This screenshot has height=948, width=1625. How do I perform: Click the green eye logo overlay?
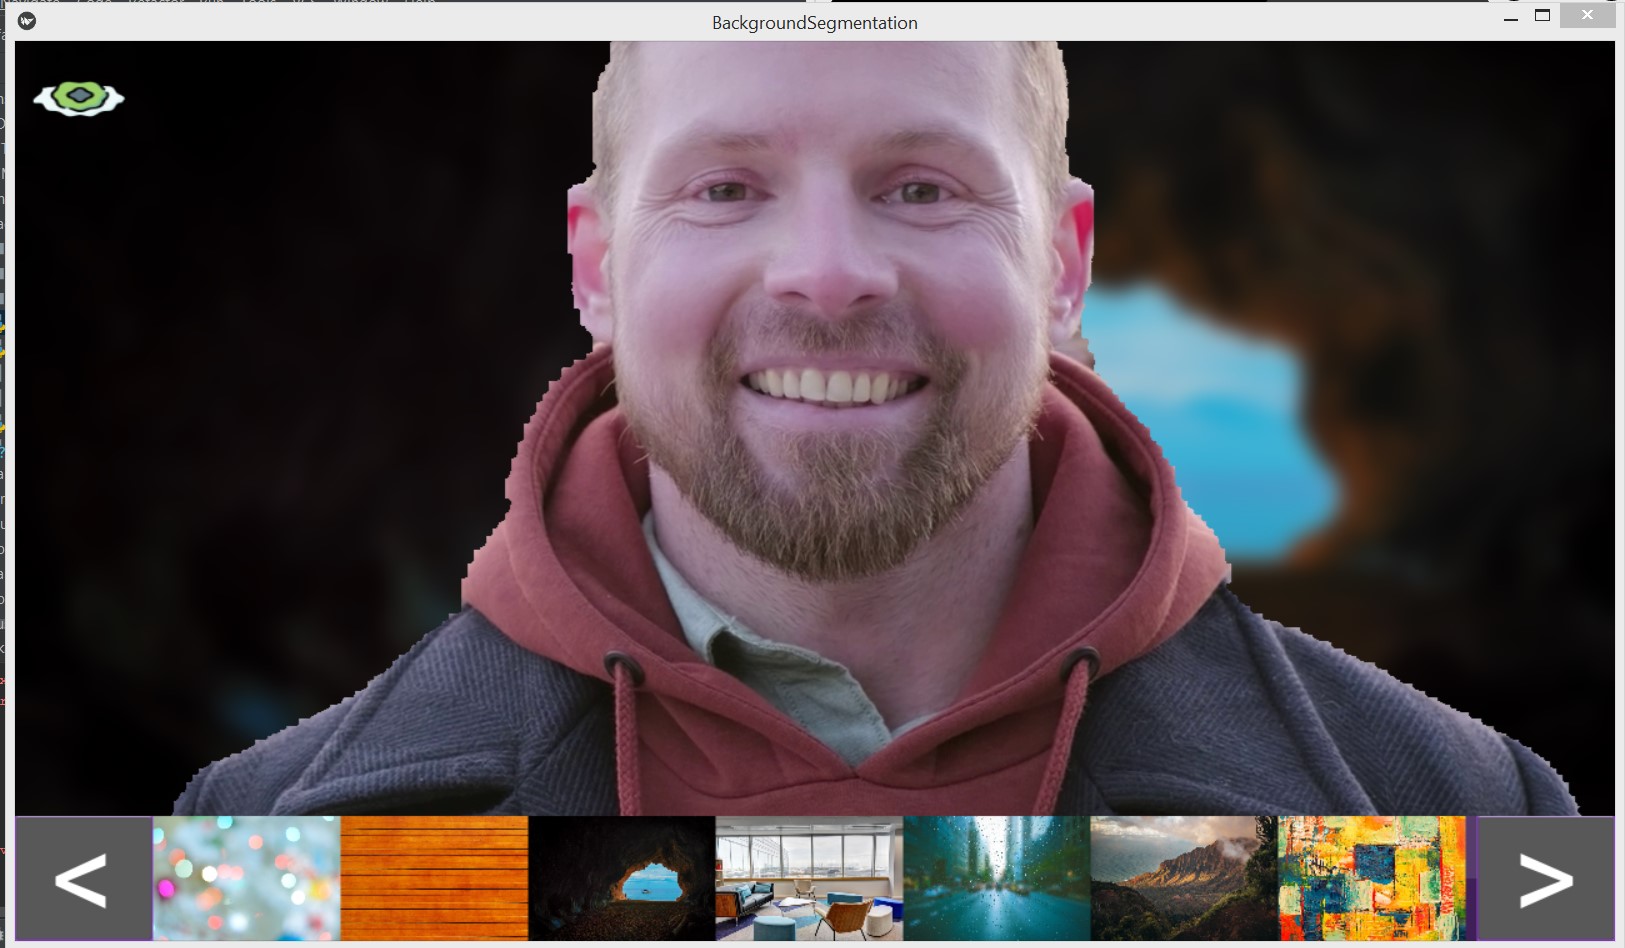point(80,96)
